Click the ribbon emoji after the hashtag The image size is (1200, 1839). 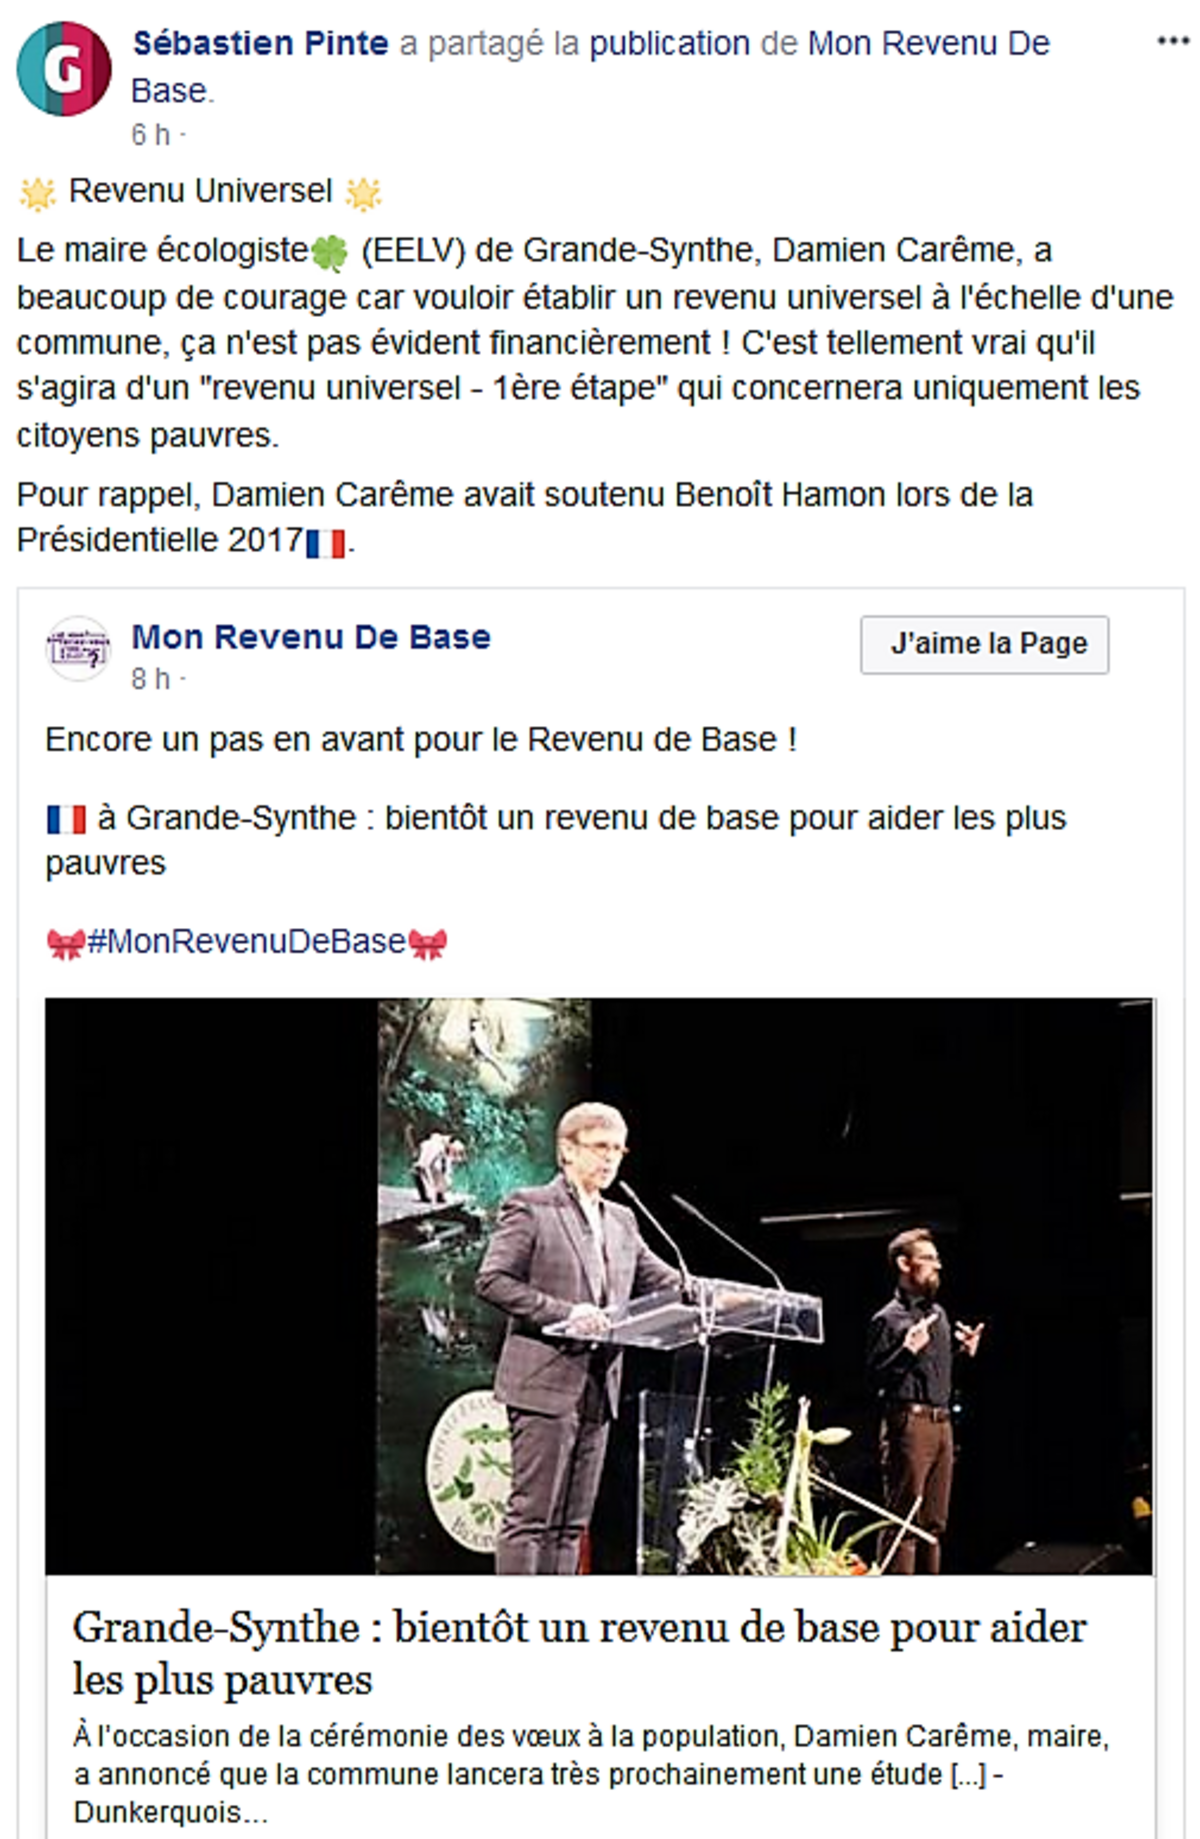pyautogui.click(x=428, y=943)
